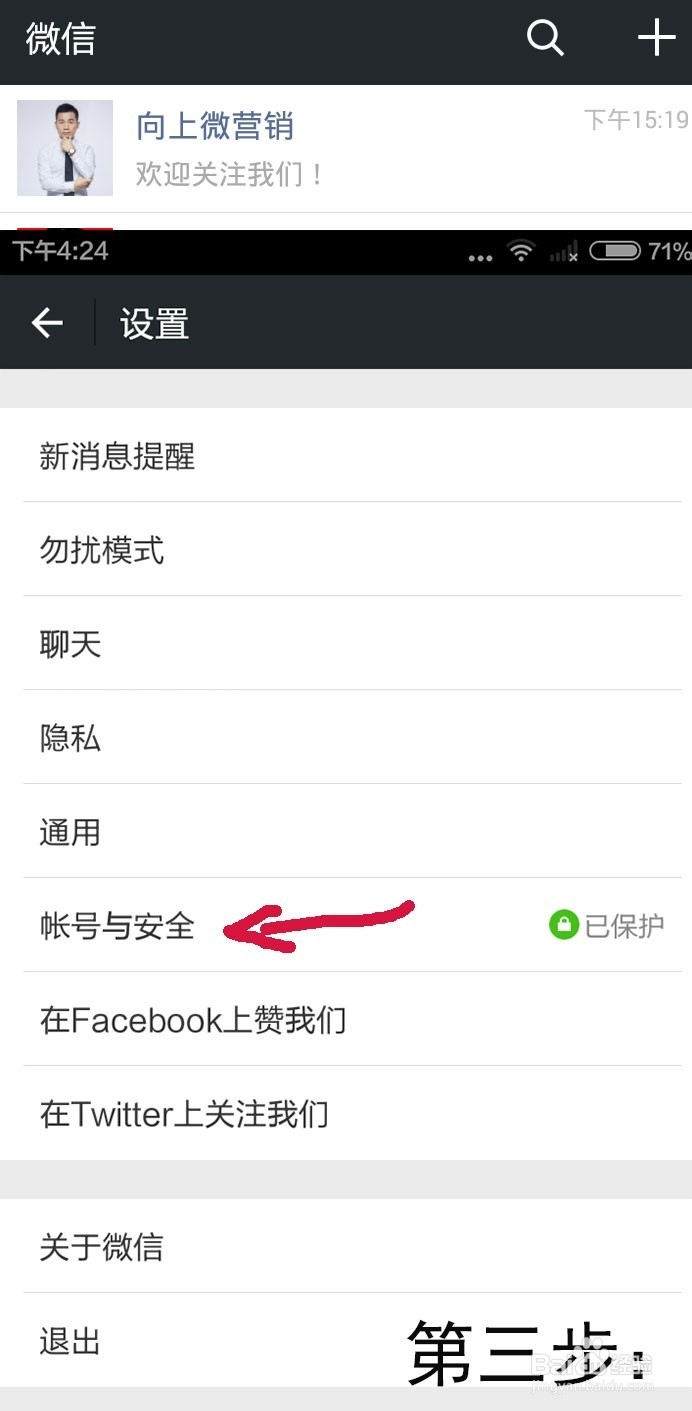
Task: Tap the cellular signal icon
Action: pyautogui.click(x=565, y=252)
